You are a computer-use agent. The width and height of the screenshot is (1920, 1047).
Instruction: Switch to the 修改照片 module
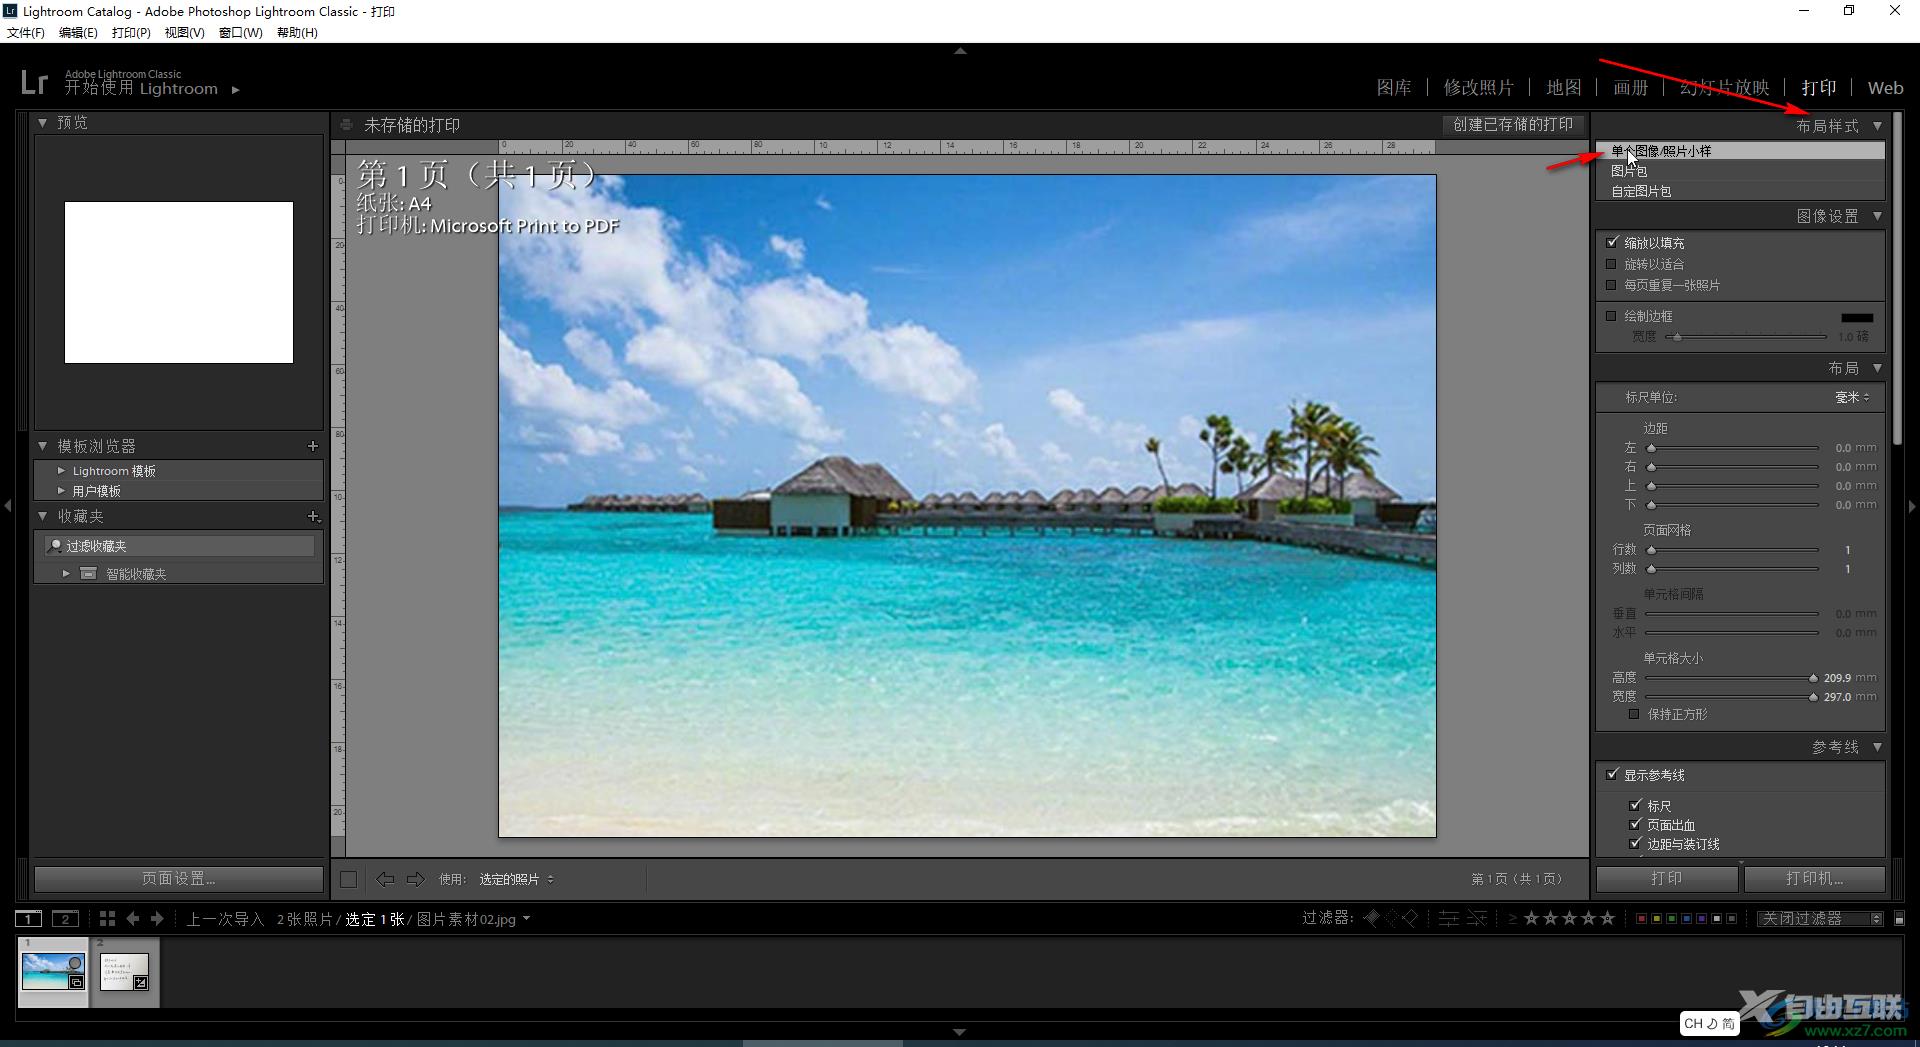point(1478,87)
